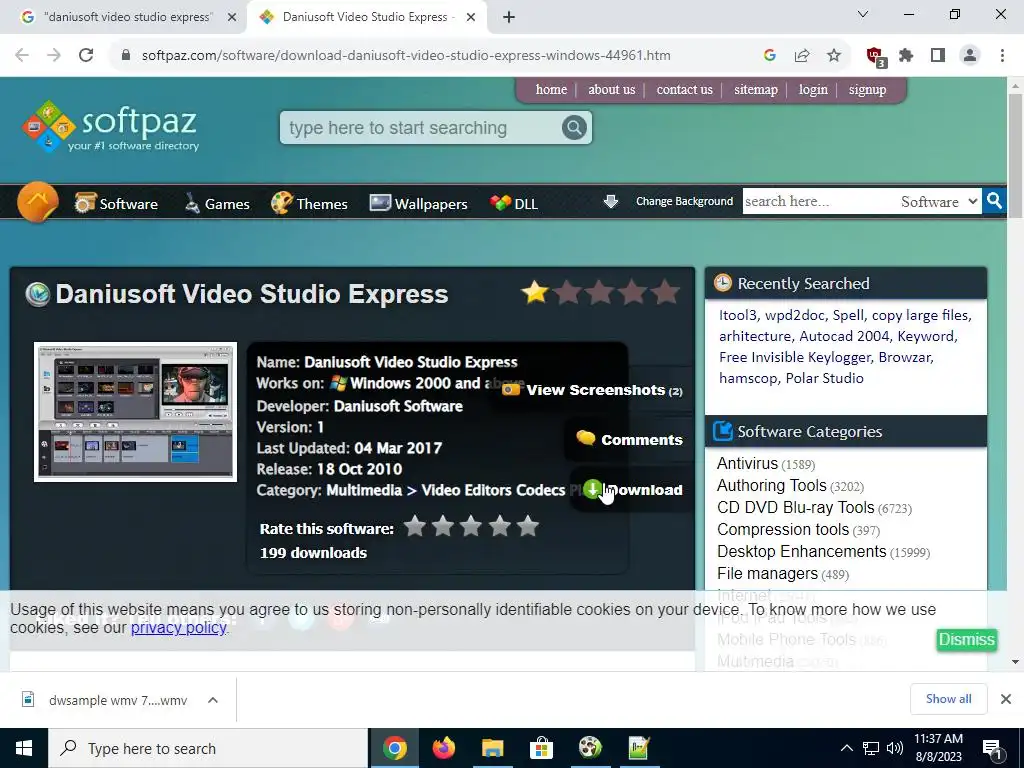Open a new browser tab
1024x768 pixels.
click(x=509, y=17)
